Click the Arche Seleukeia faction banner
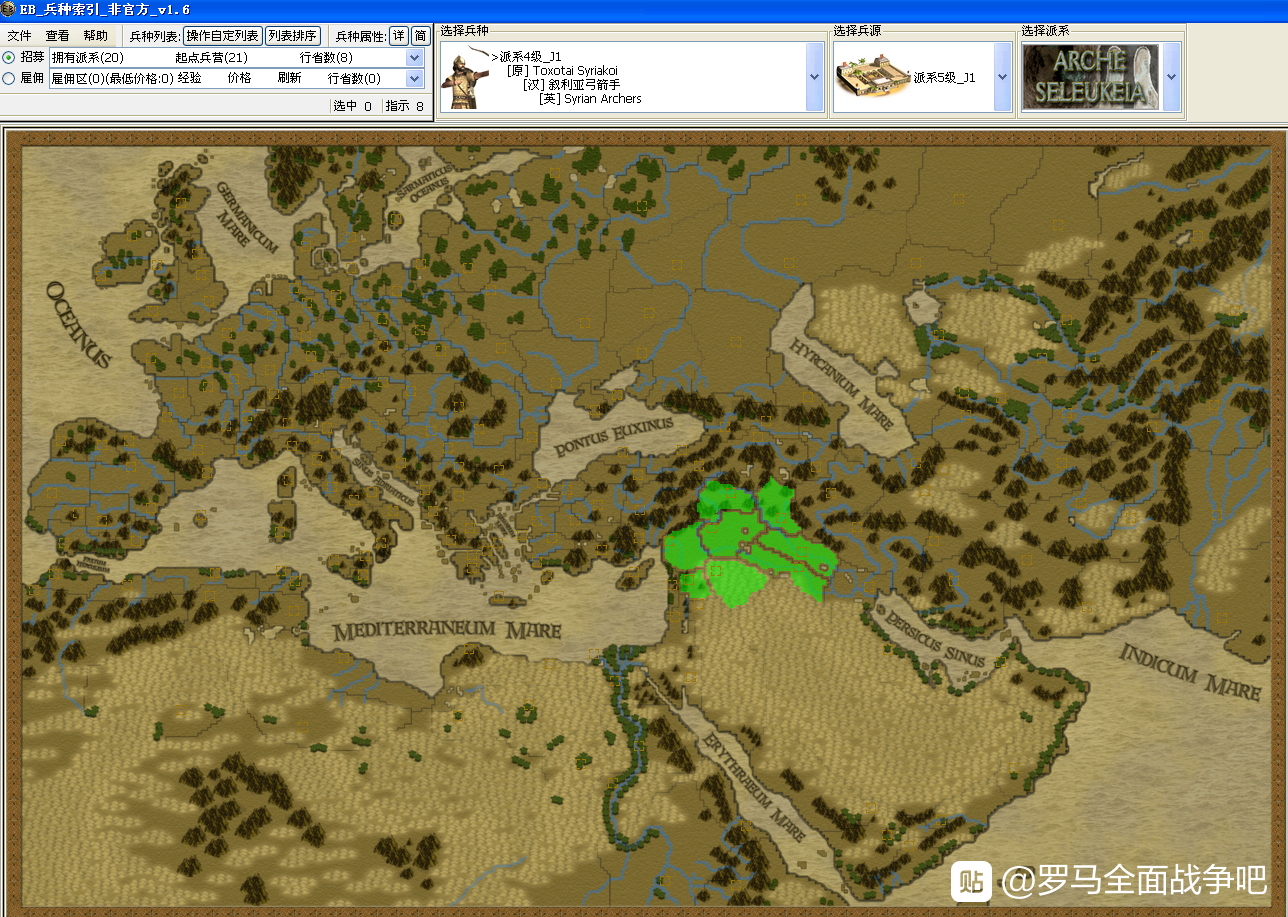Screen dimensions: 1288x917 click(1090, 77)
